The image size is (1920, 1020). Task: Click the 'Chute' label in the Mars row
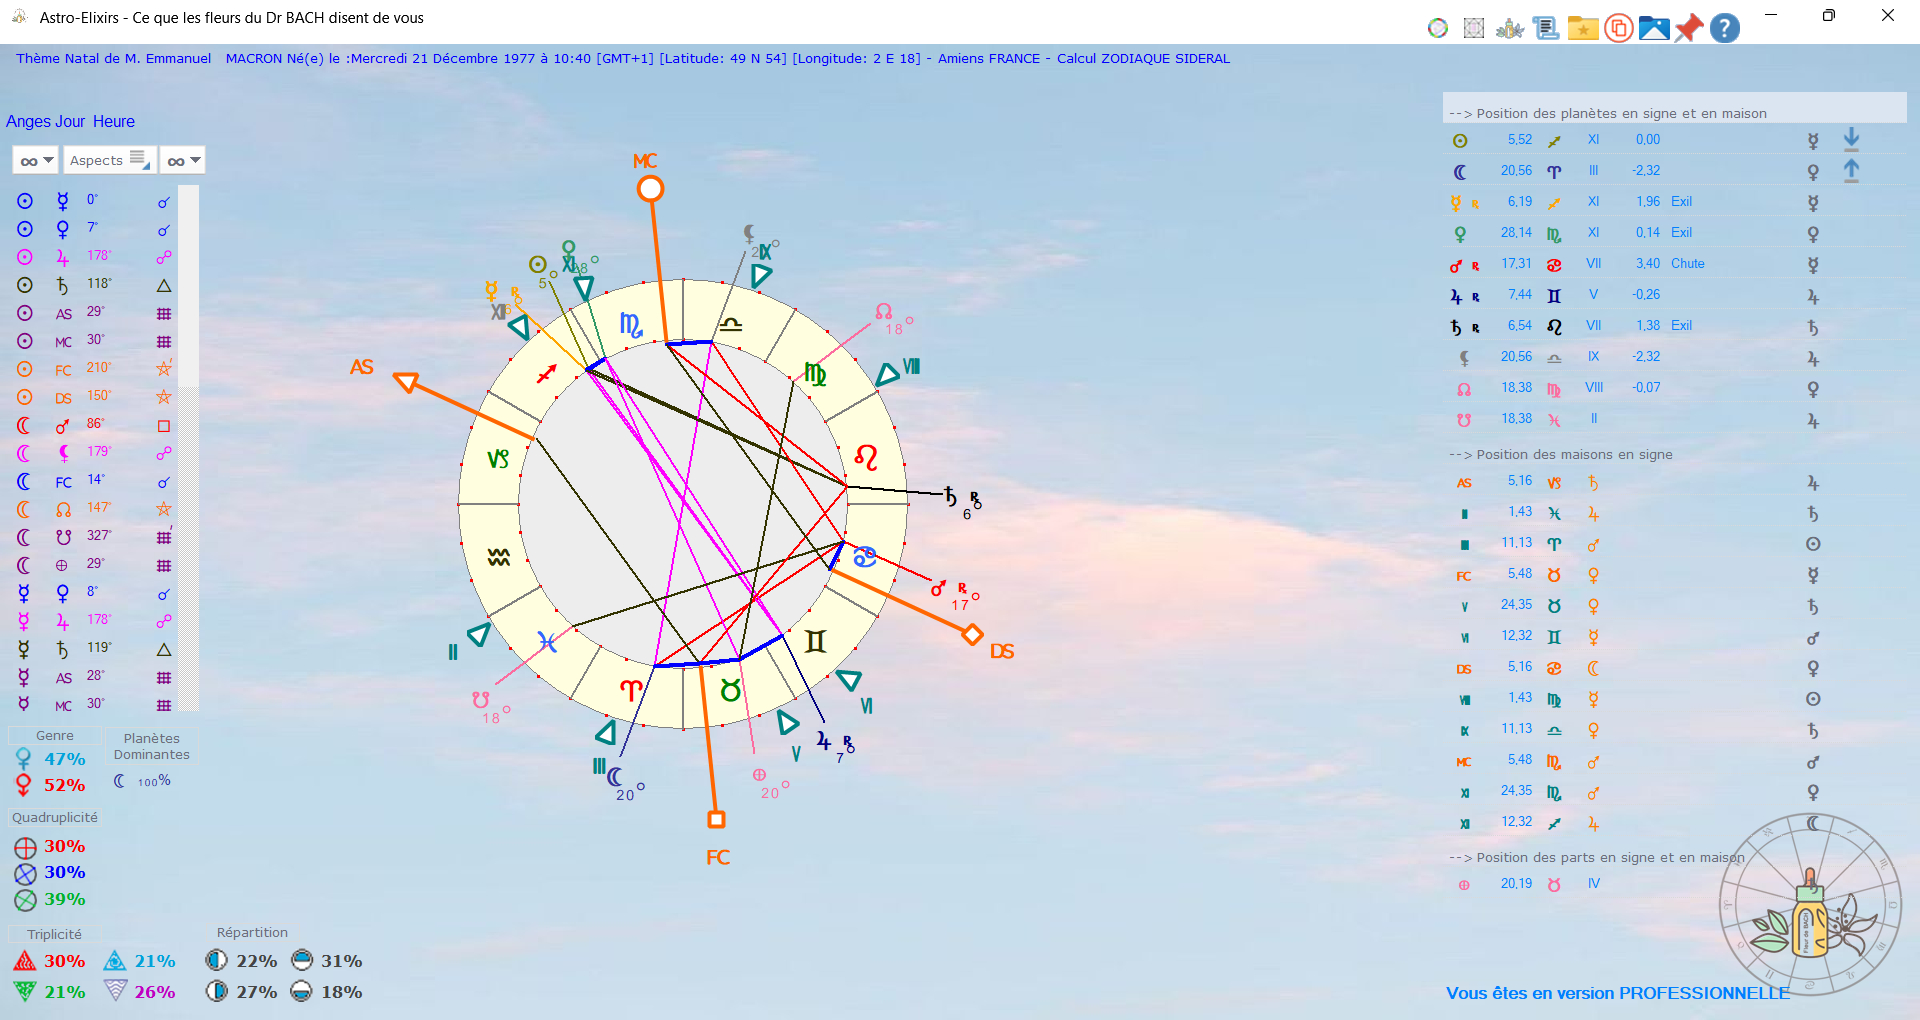tap(1687, 264)
